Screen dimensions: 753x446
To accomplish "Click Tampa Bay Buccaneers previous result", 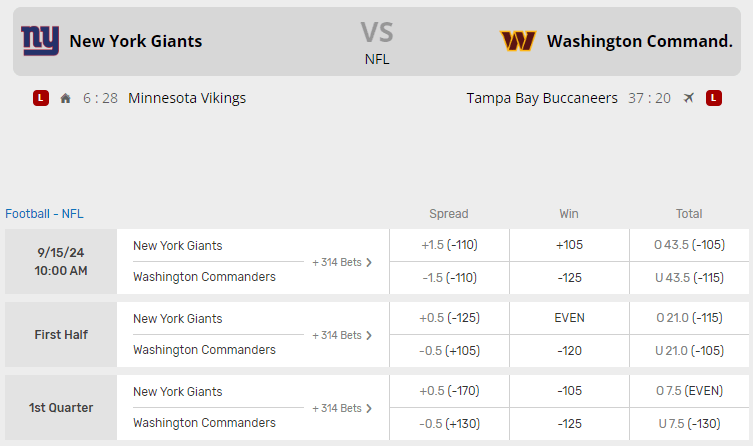I will coord(542,98).
